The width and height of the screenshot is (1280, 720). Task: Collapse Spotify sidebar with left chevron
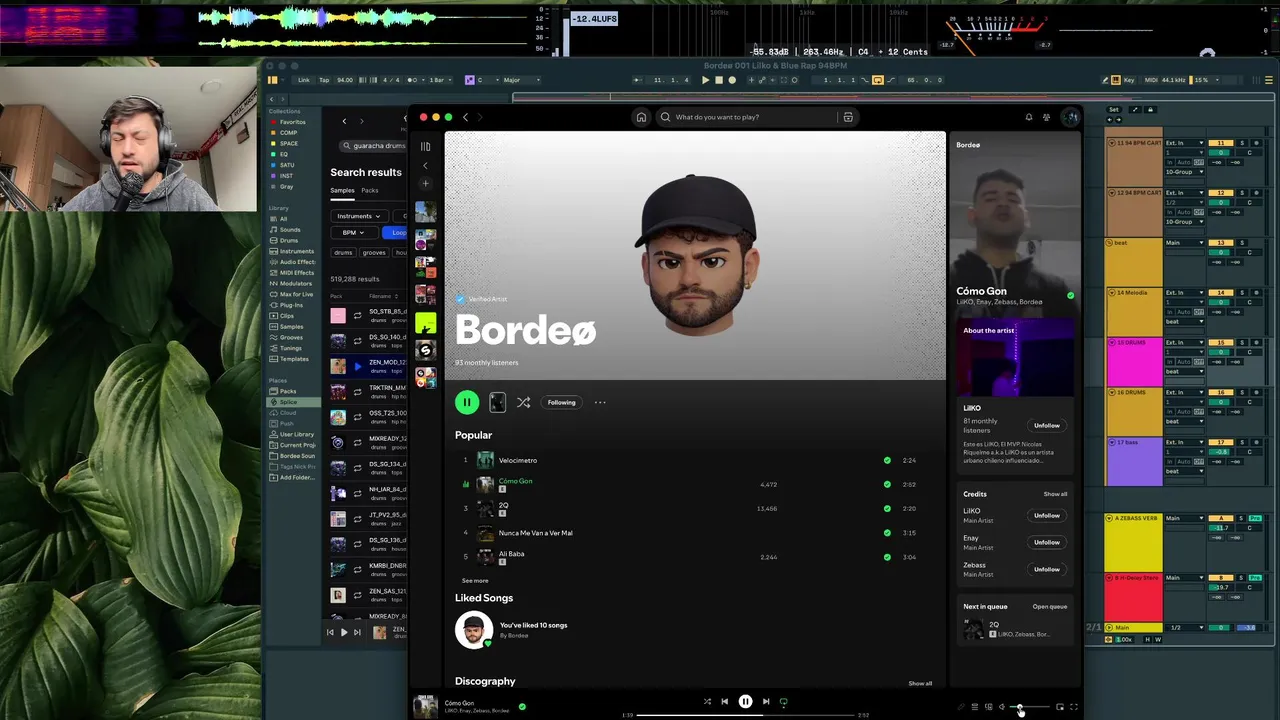coord(425,165)
